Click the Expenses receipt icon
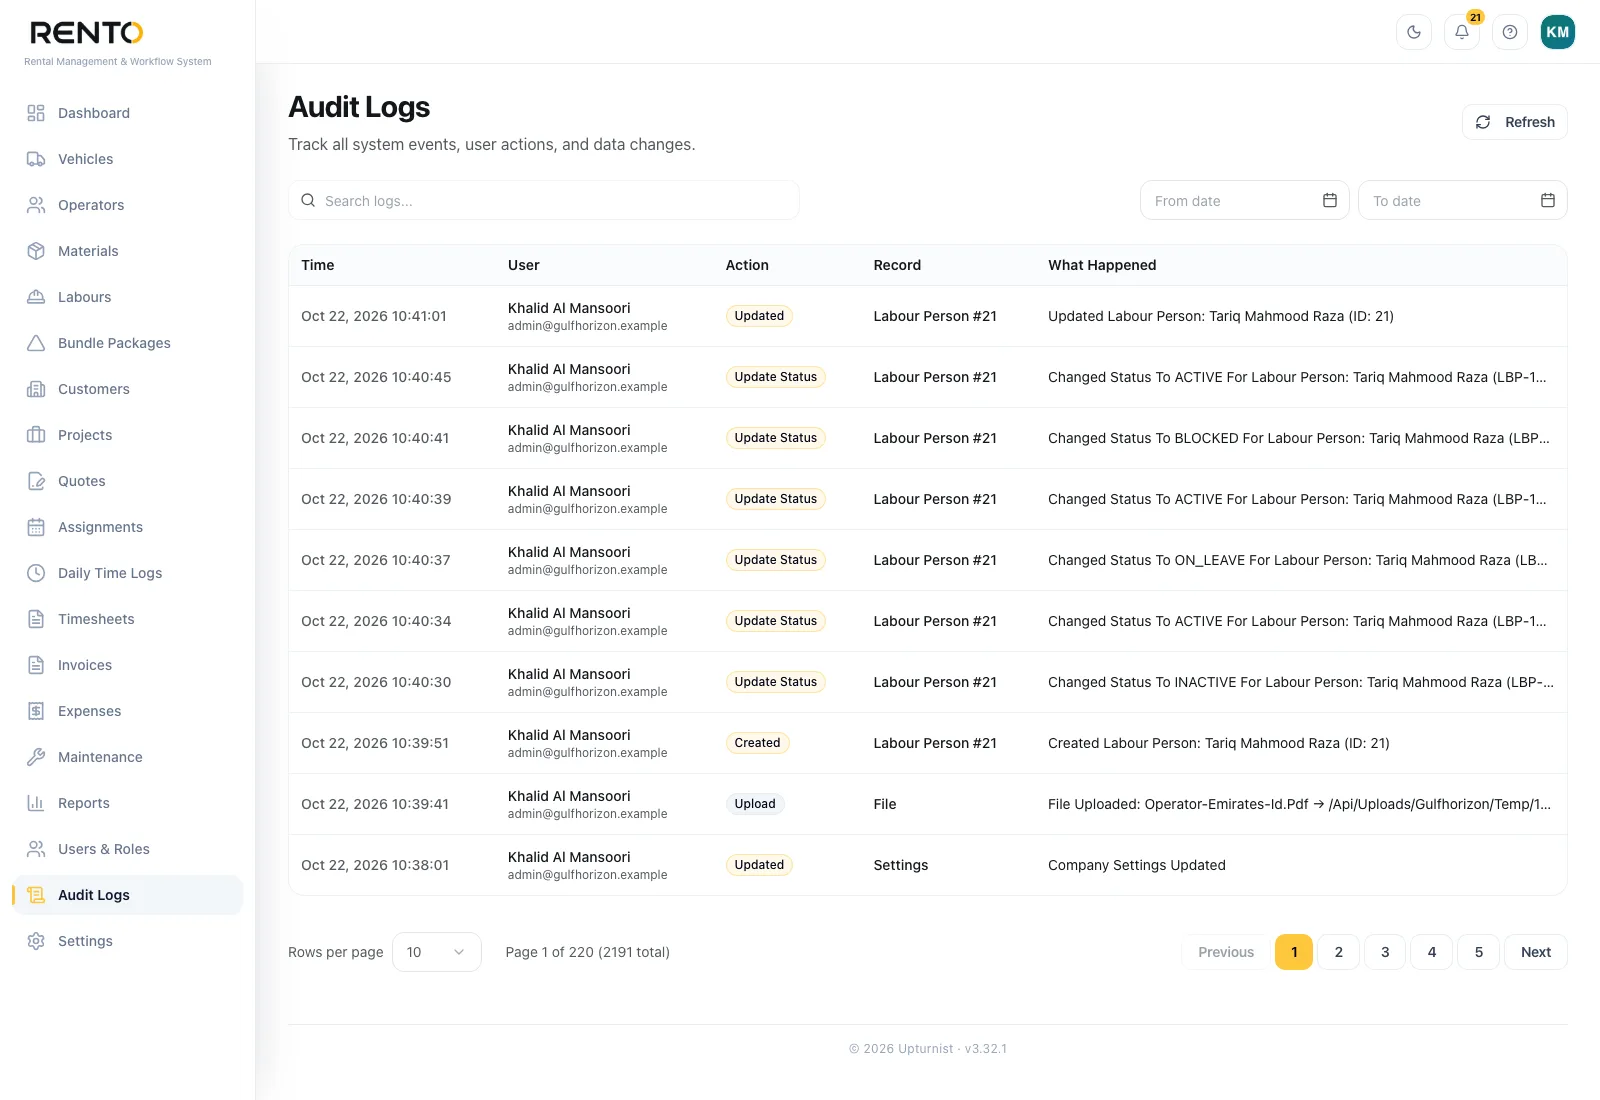Image resolution: width=1600 pixels, height=1100 pixels. coord(36,711)
